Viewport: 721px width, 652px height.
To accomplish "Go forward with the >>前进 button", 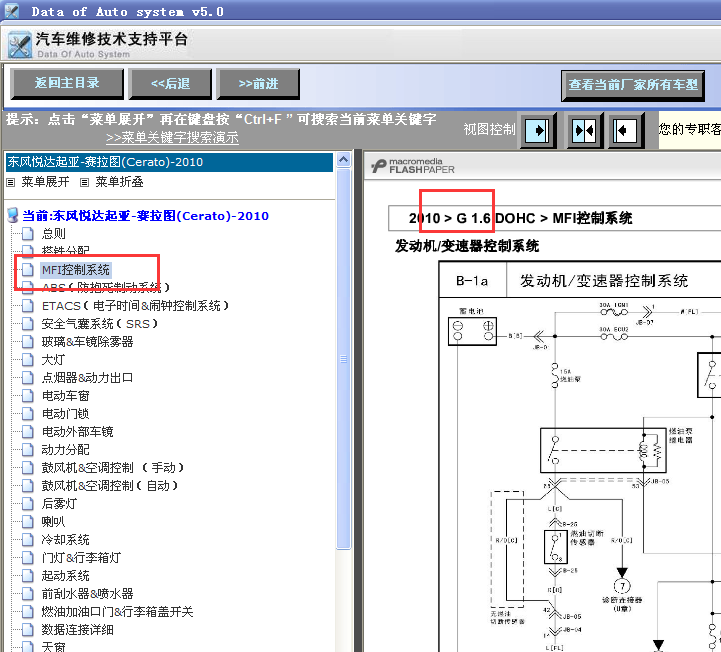I will 258,84.
